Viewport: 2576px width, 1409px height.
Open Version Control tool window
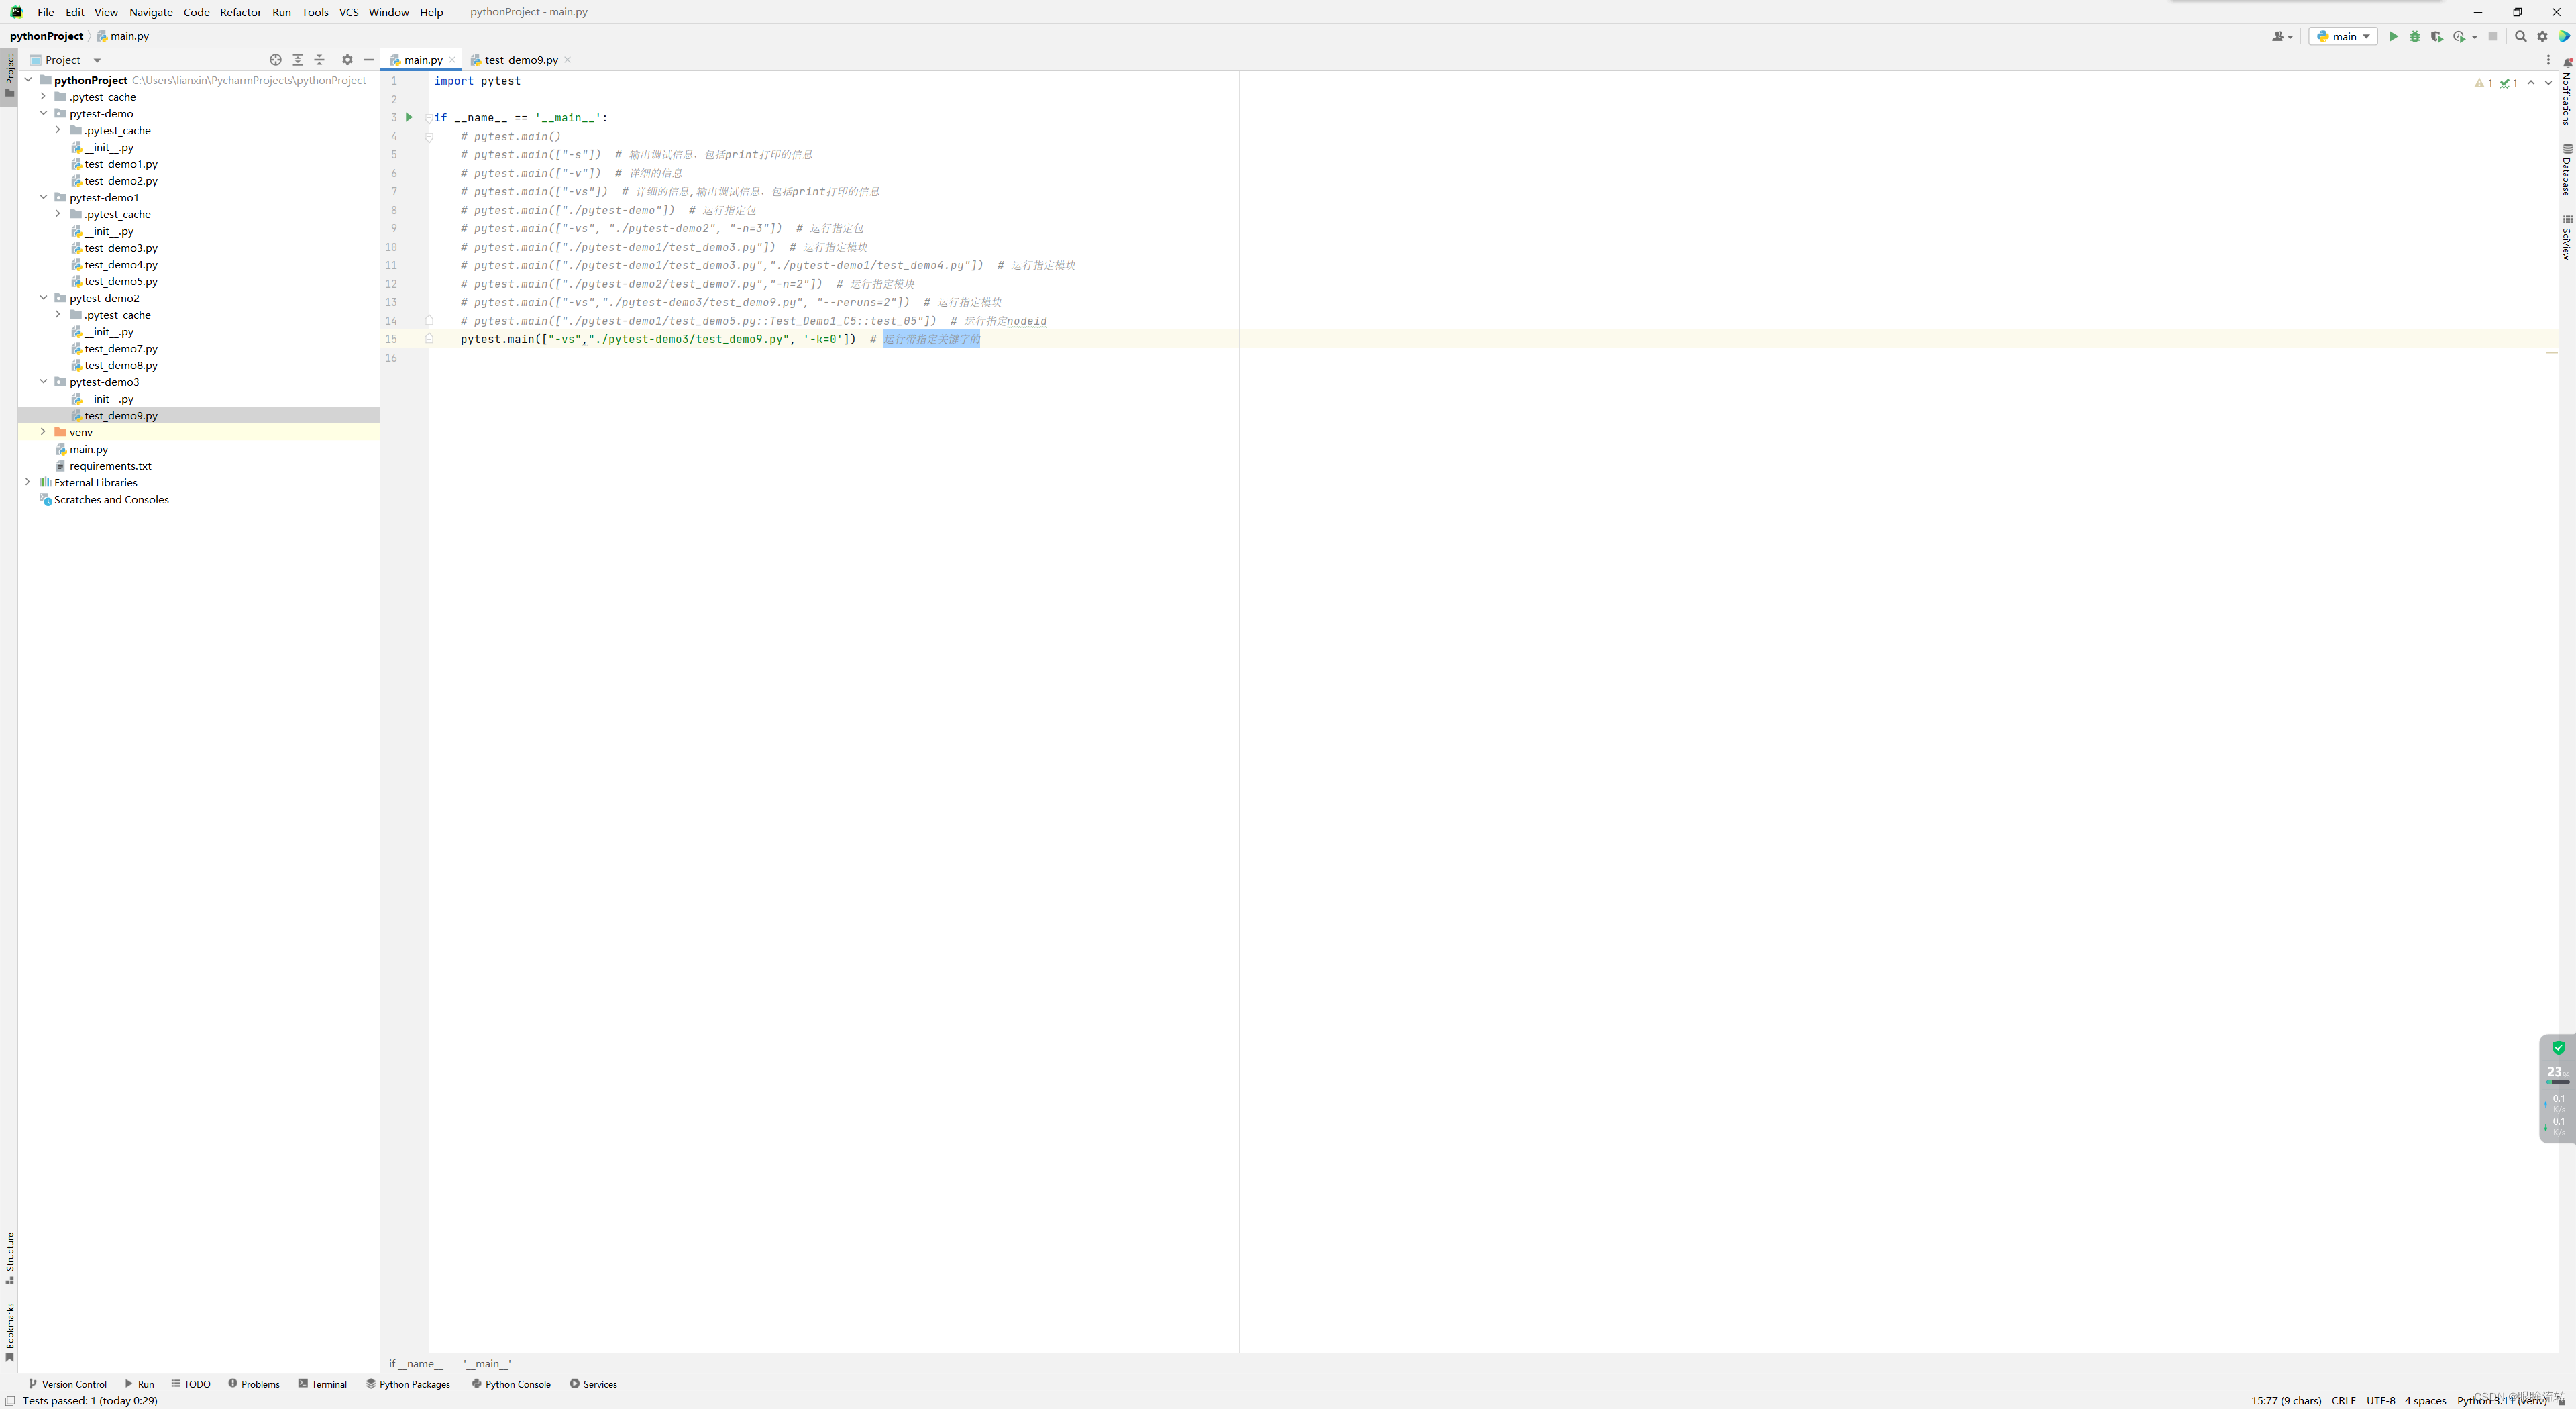pyautogui.click(x=68, y=1384)
